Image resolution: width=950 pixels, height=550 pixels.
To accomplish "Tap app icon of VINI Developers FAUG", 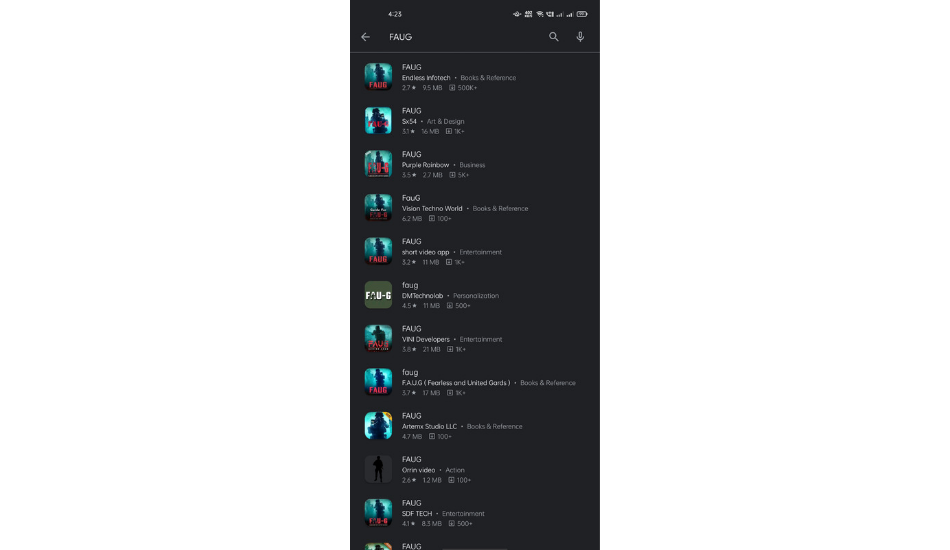I will click(x=378, y=339).
